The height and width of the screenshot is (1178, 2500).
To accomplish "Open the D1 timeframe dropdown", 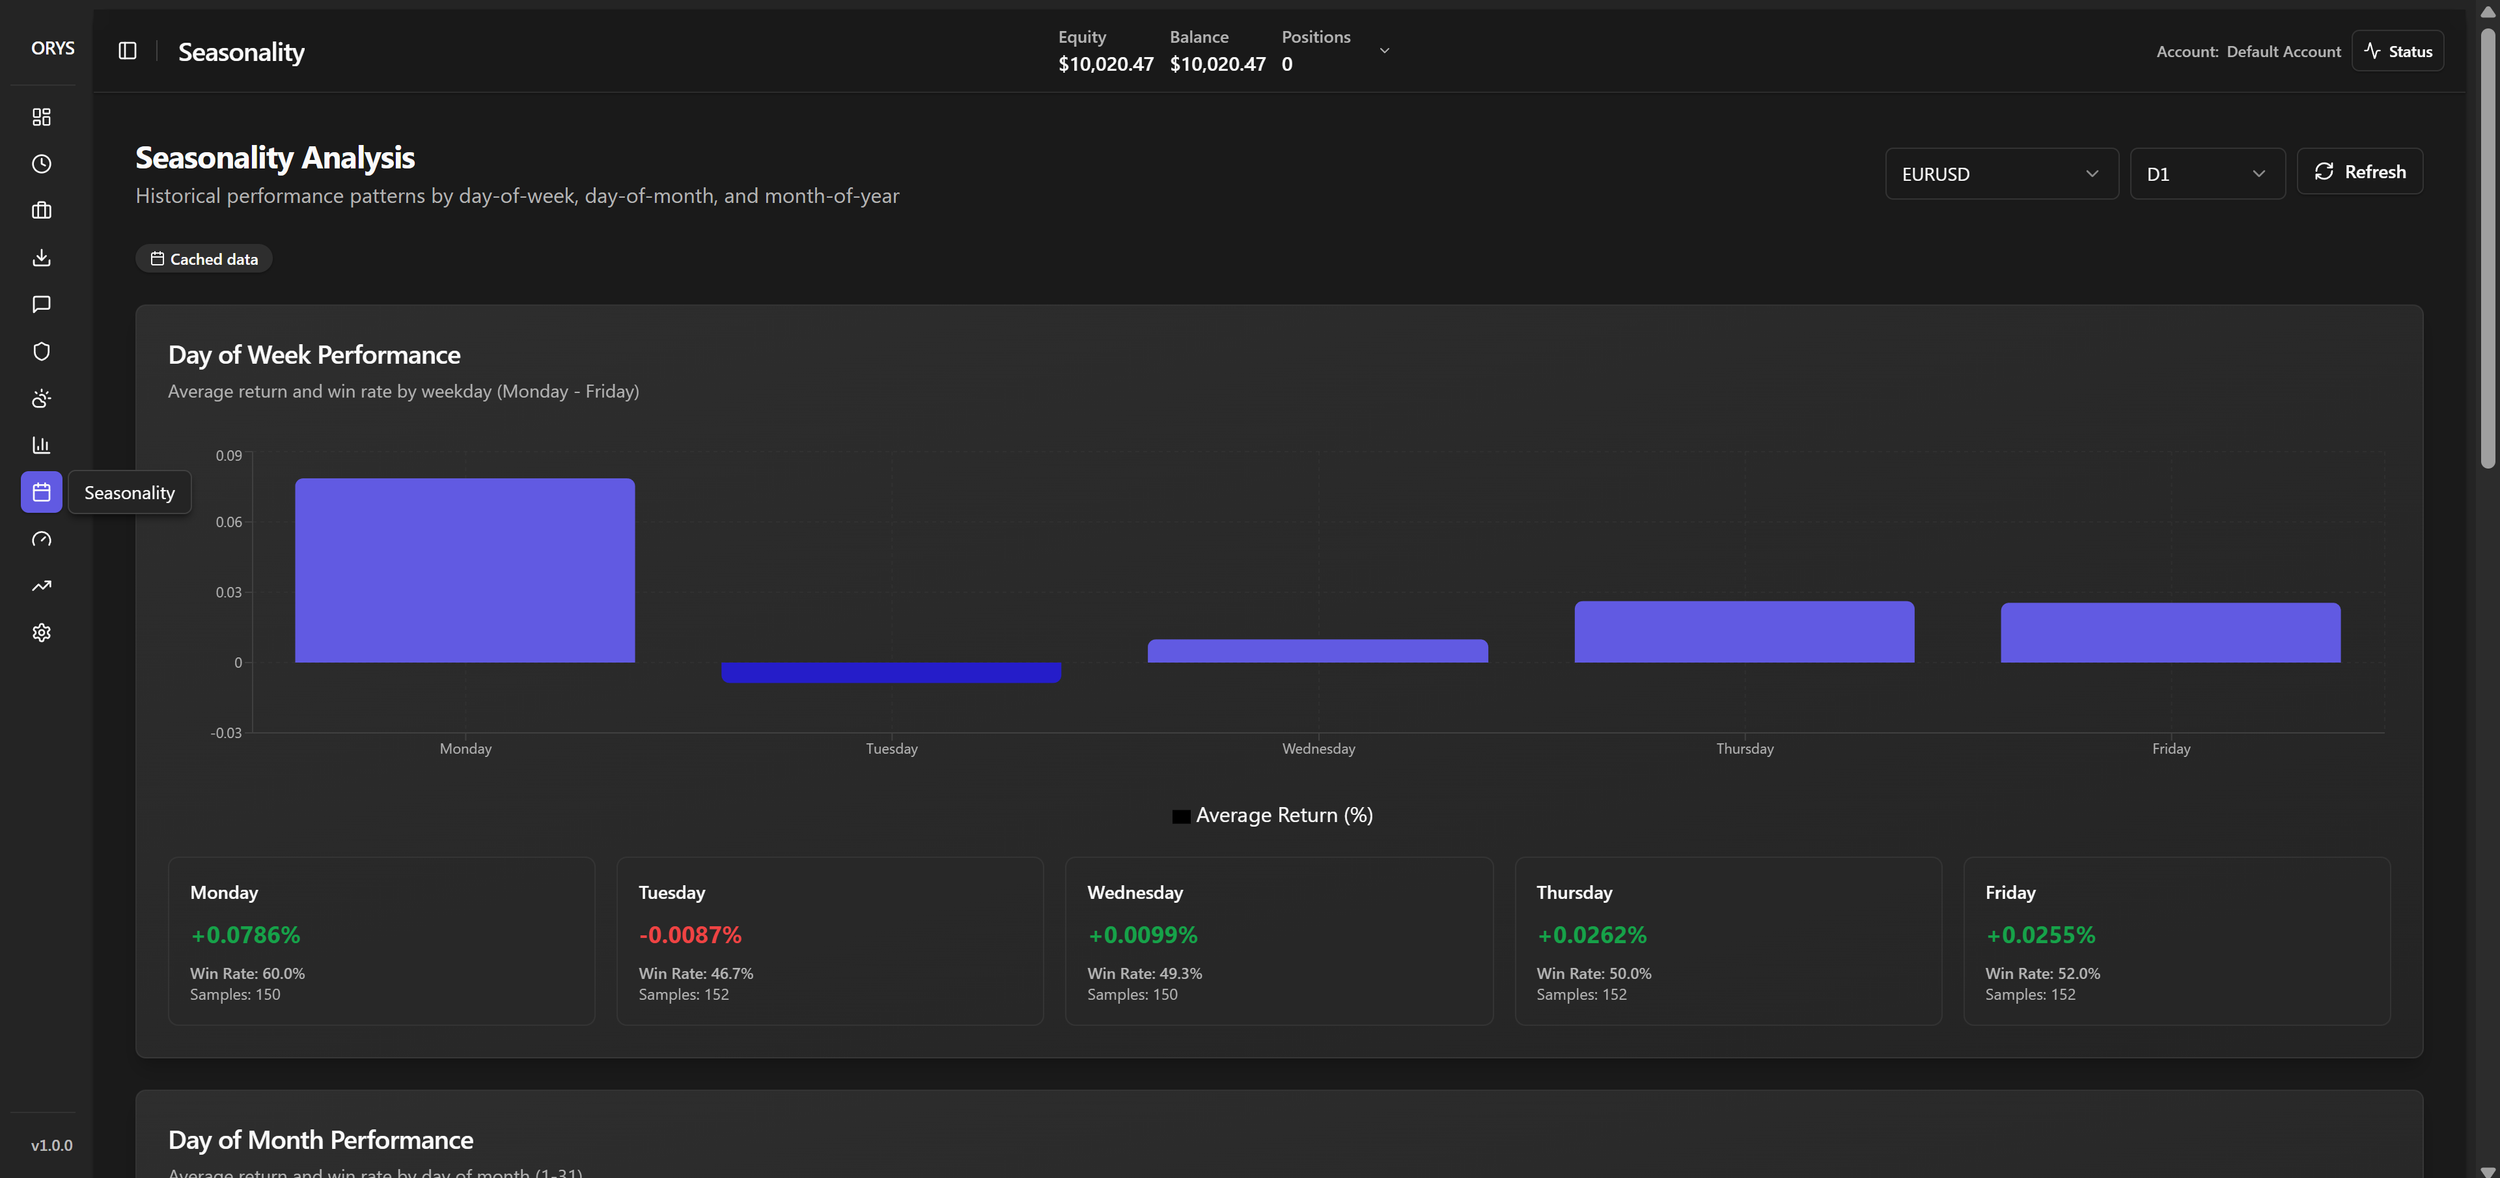I will (2206, 173).
